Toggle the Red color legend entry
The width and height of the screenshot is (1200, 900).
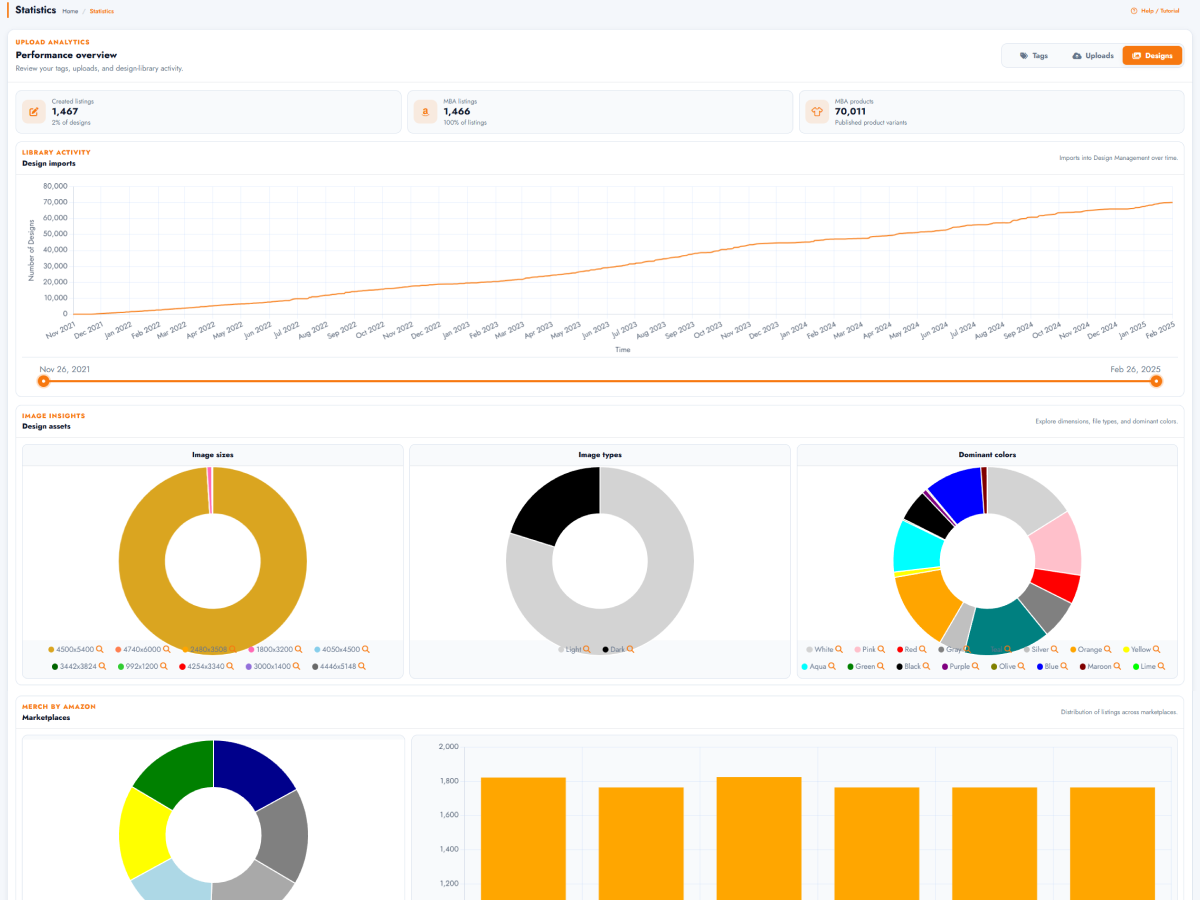tap(907, 650)
